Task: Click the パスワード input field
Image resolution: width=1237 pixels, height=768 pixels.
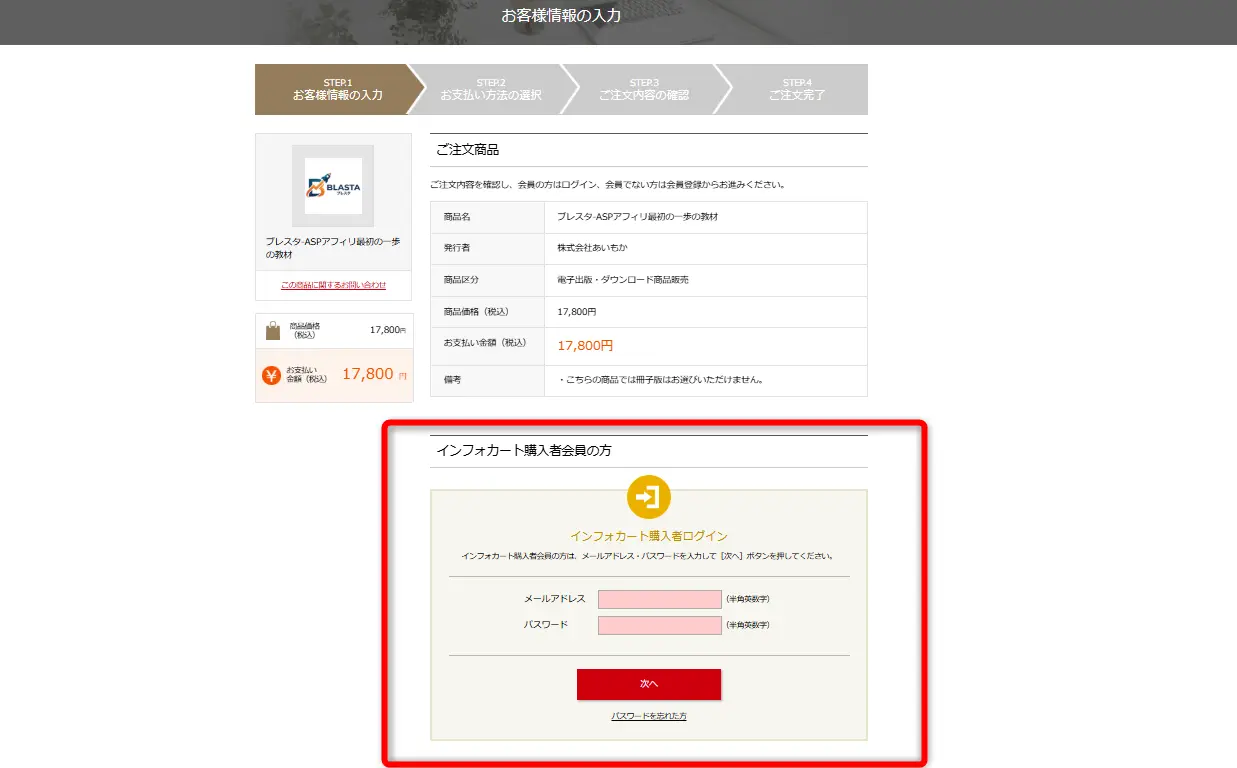Action: click(659, 624)
